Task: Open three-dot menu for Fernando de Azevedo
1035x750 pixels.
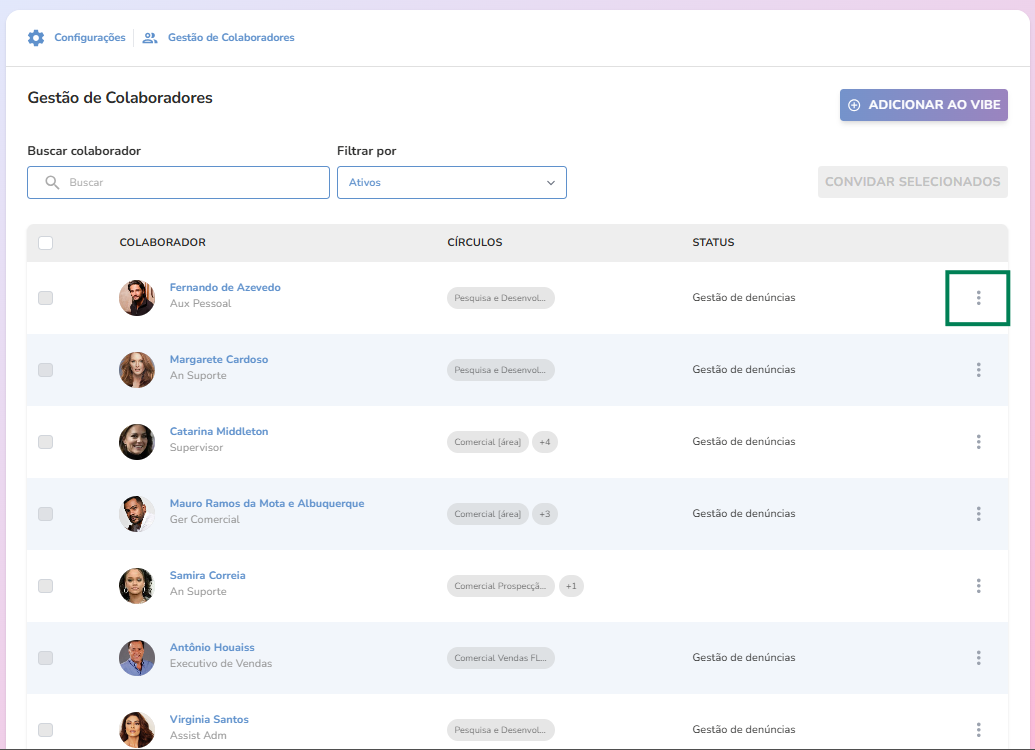Action: (978, 298)
